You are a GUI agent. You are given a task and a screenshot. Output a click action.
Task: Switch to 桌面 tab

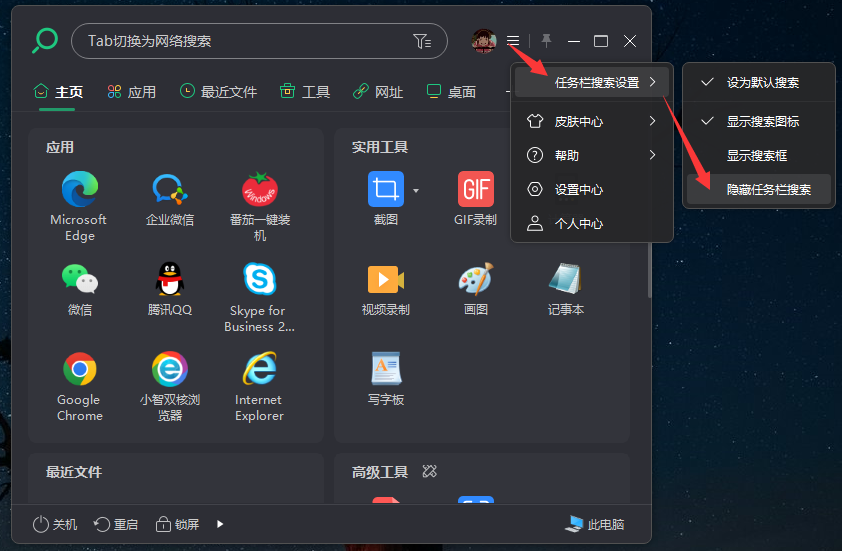(x=451, y=92)
